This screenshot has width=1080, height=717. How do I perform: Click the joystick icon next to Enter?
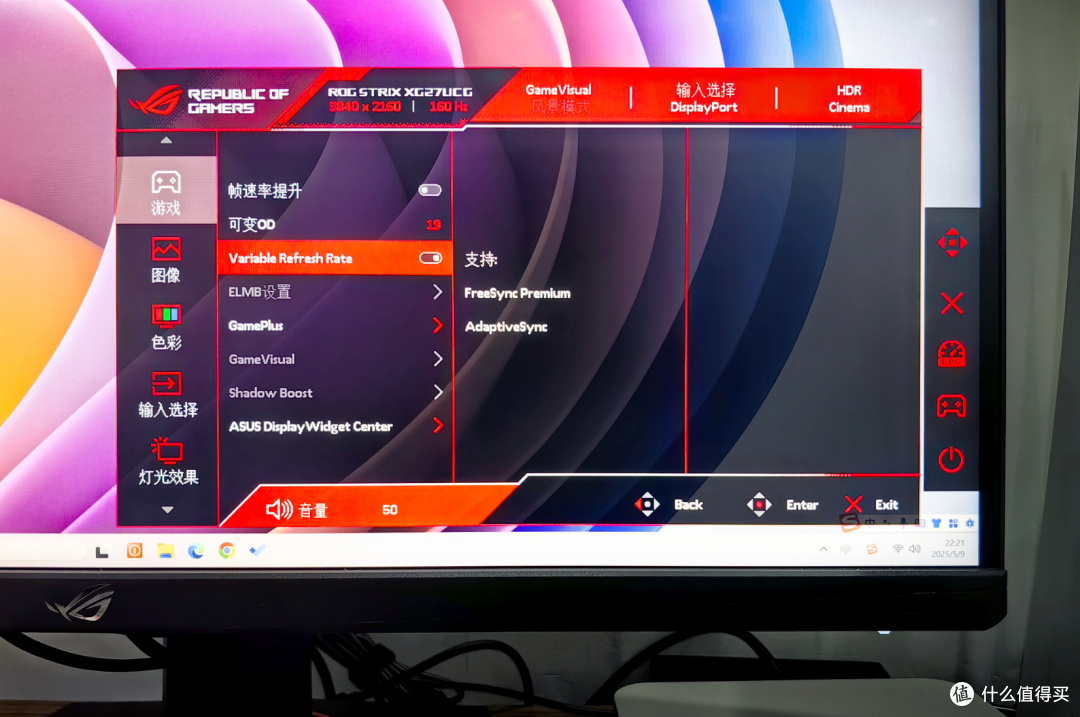point(759,505)
